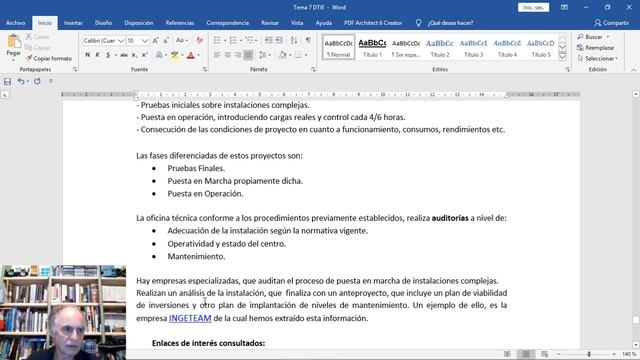Viewport: 640px width, 360px height.
Task: Open the Vista tab
Action: (x=297, y=23)
